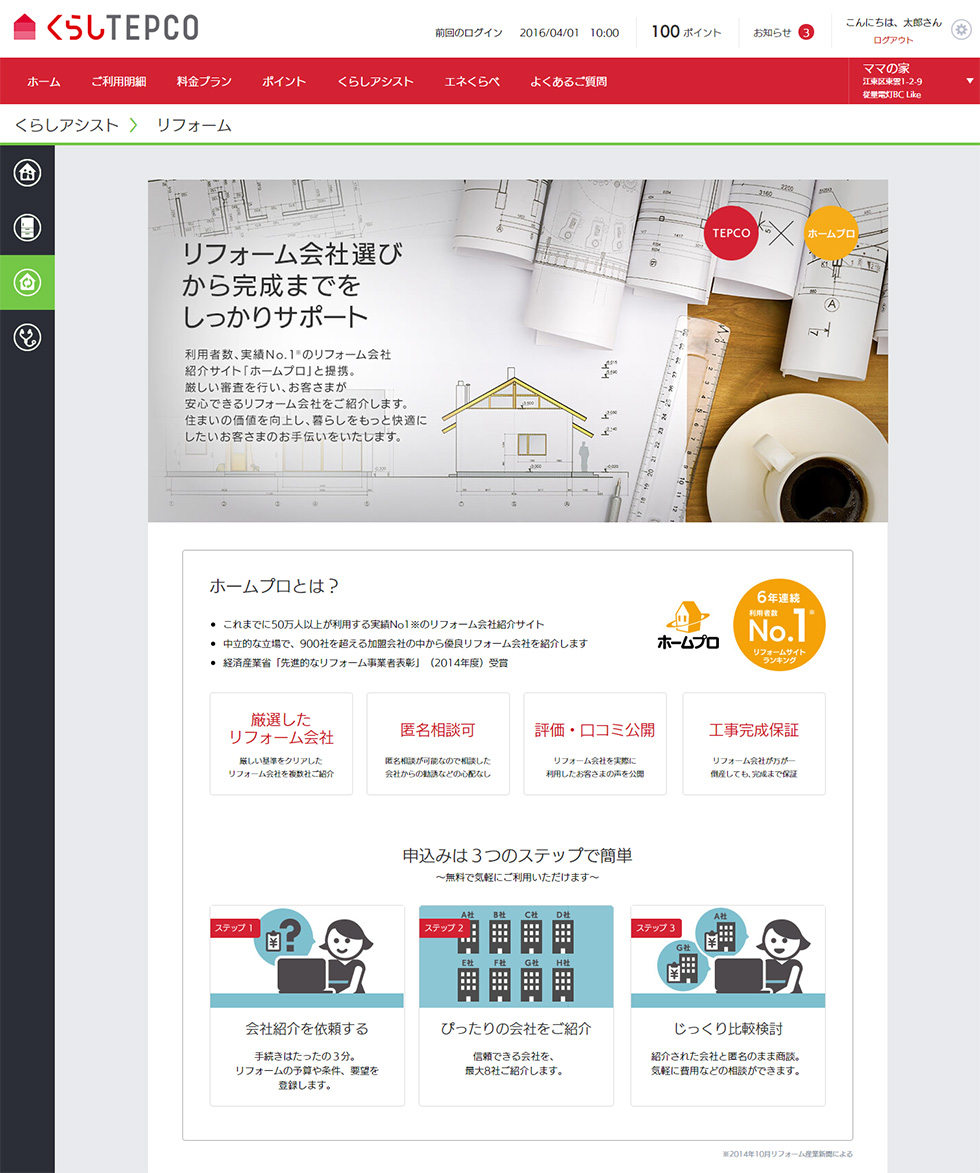Click the ステップ 1 illustration
Viewport: 980px width, 1173px height.
click(x=307, y=957)
